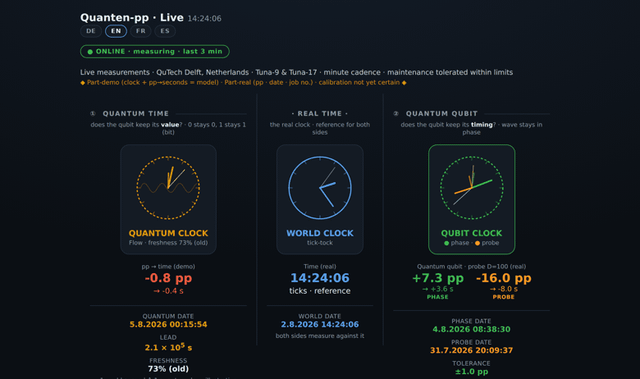
Task: Switch language to FR
Action: click(140, 31)
